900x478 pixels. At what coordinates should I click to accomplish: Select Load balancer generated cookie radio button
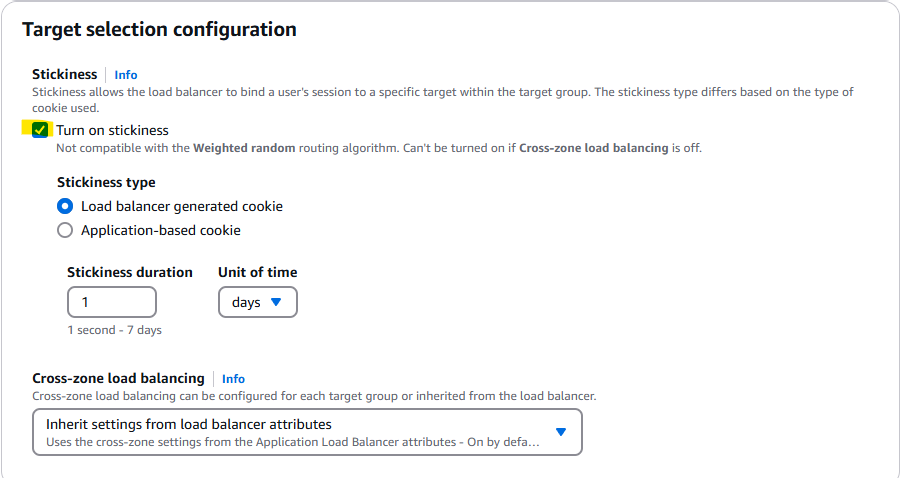65,206
